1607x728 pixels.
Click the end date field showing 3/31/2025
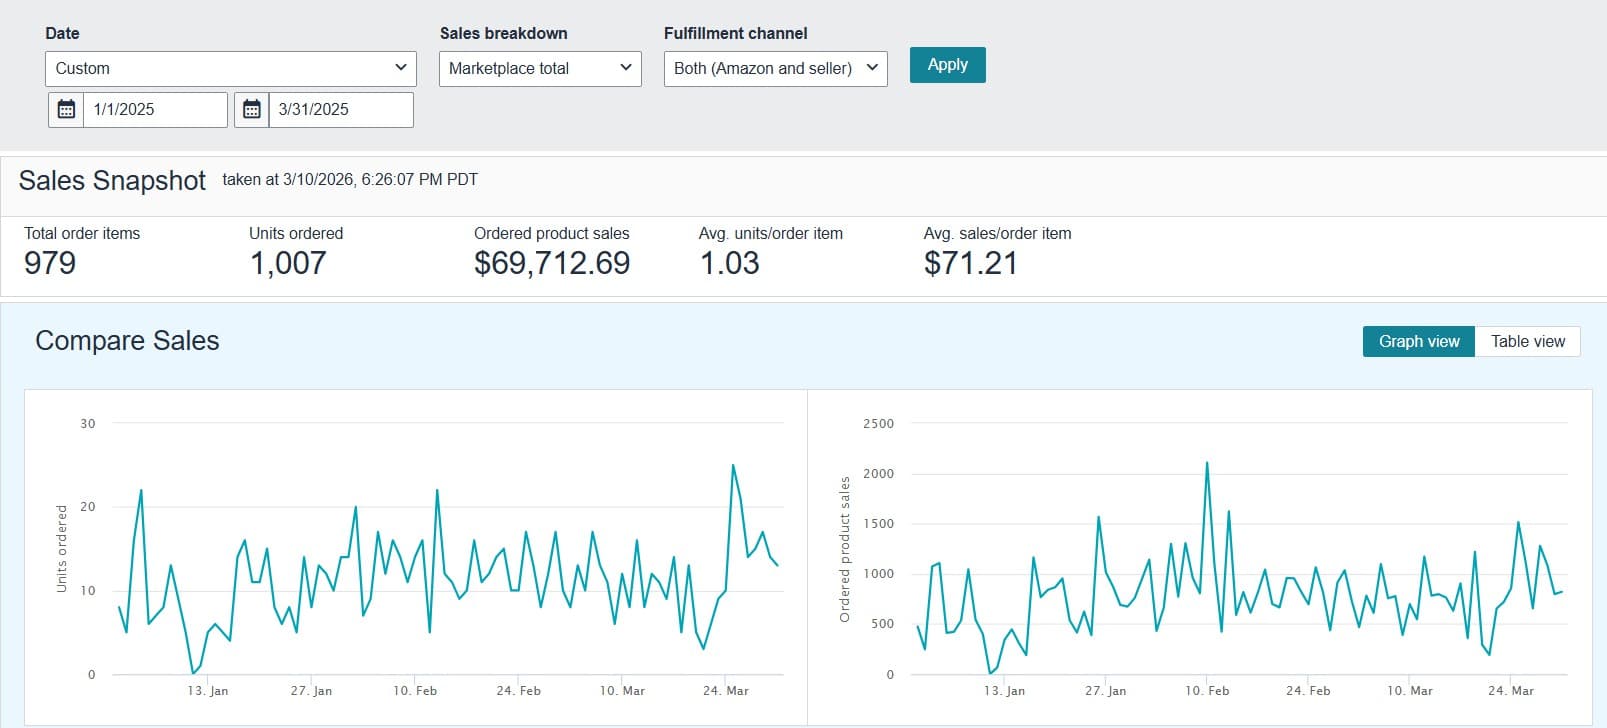click(x=340, y=110)
